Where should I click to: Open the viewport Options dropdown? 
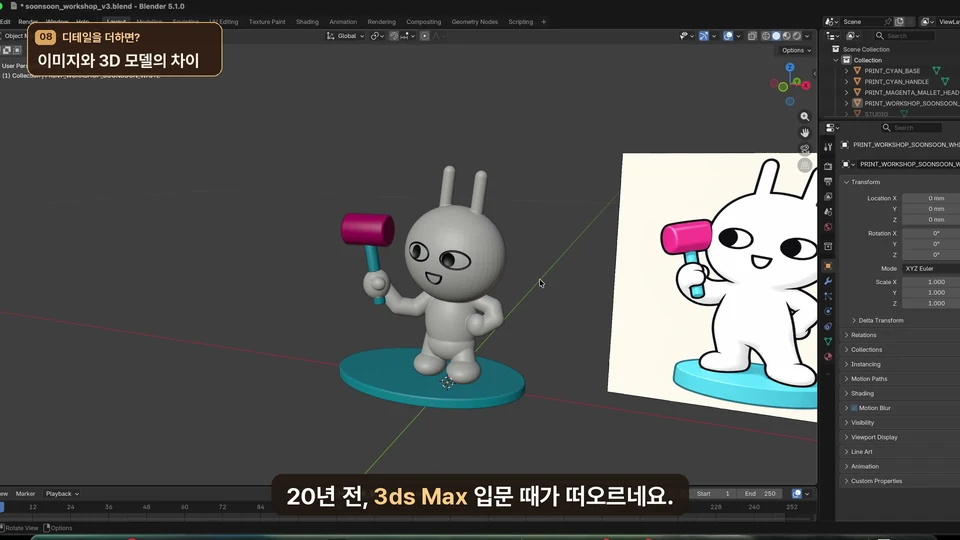click(x=796, y=50)
